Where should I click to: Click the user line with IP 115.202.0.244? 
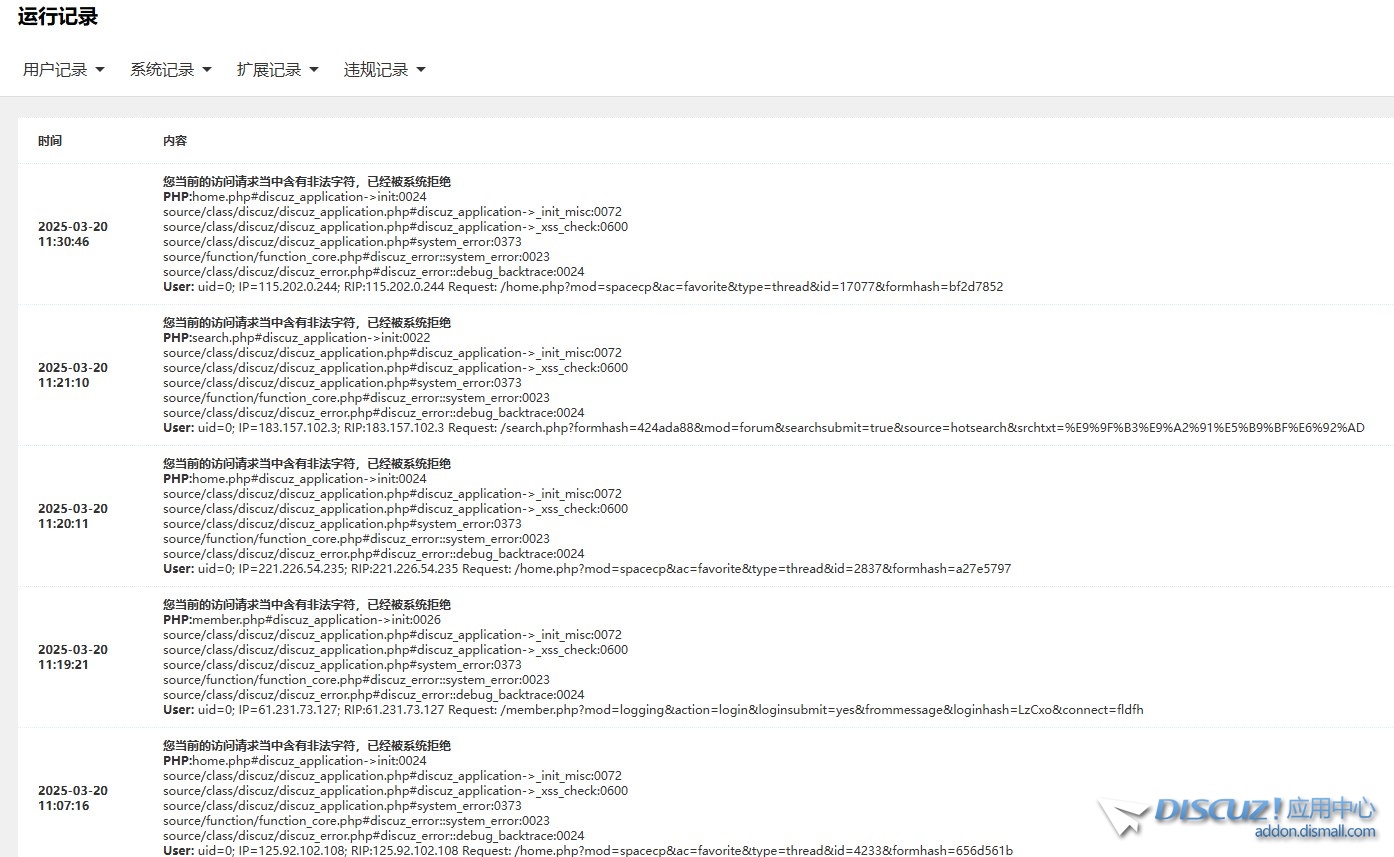[582, 287]
